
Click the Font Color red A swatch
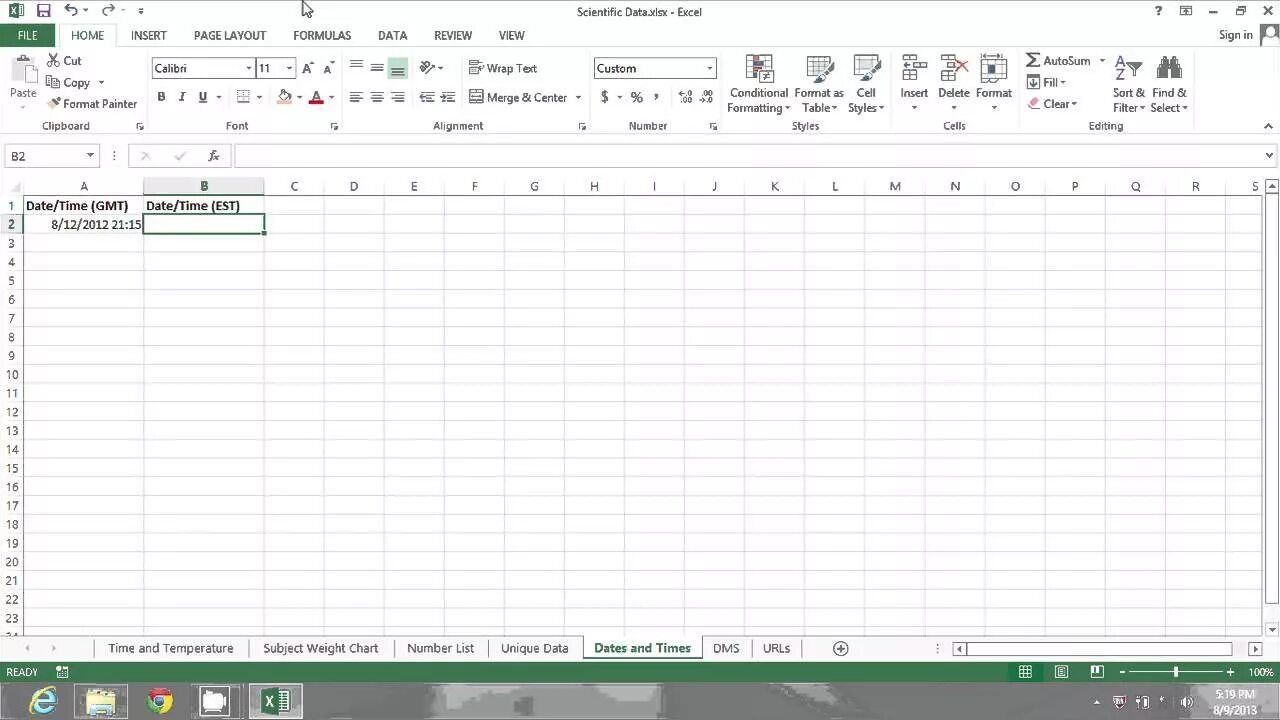pyautogui.click(x=316, y=97)
